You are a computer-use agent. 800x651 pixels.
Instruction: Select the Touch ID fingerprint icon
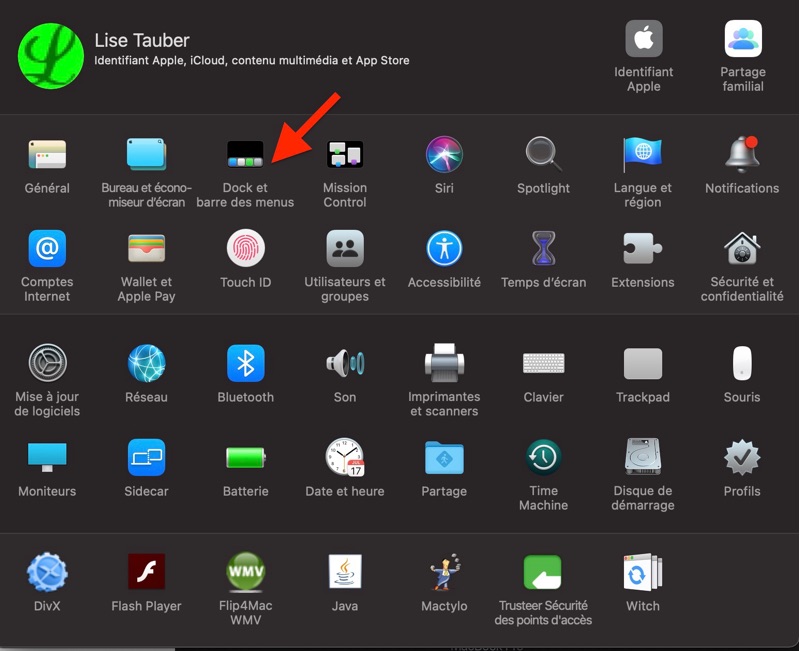click(x=245, y=248)
